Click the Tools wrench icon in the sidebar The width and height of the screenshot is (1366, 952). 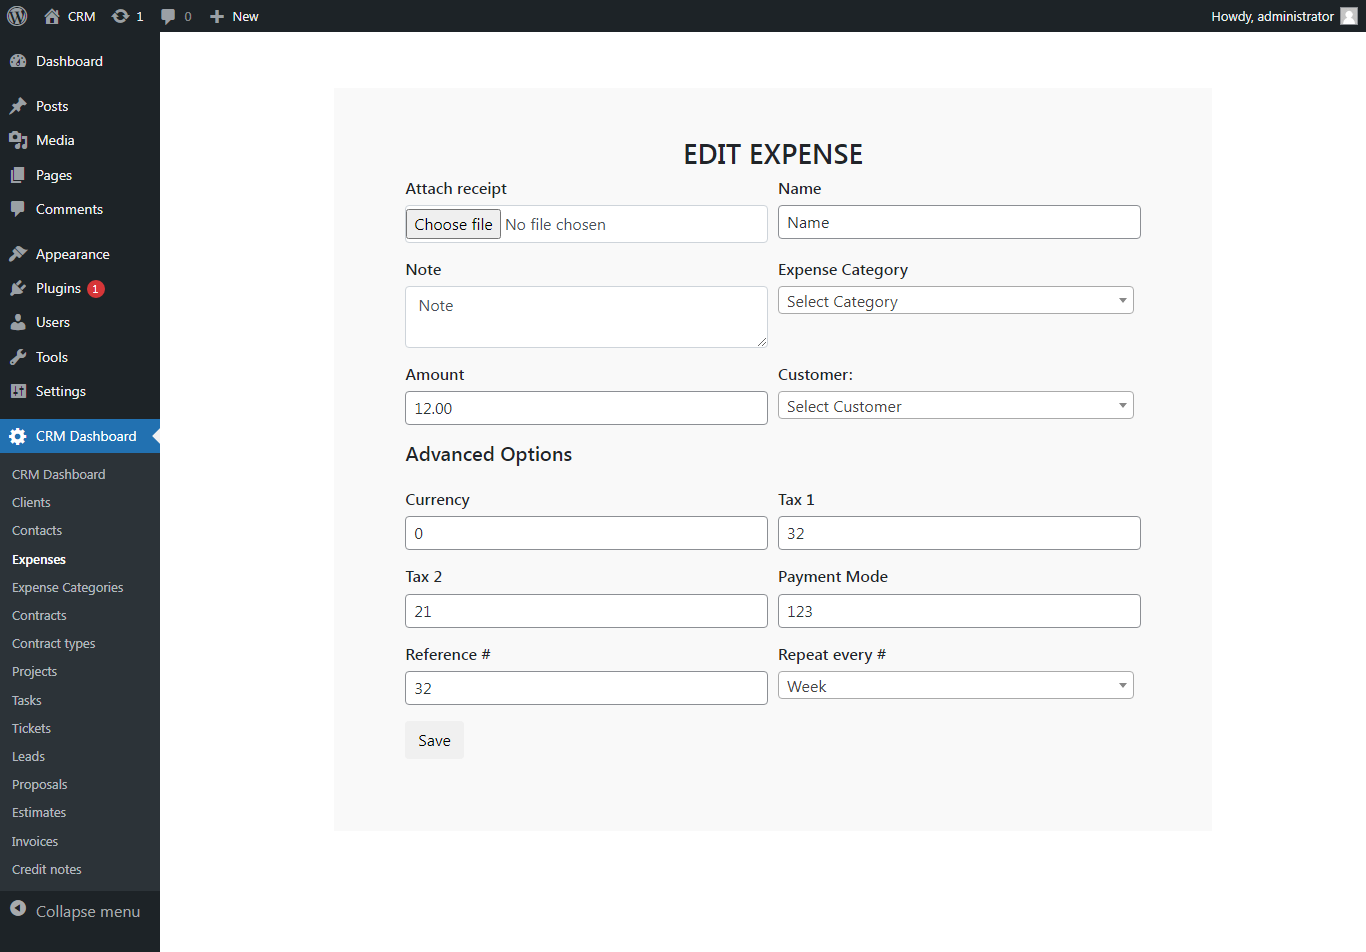coord(19,356)
